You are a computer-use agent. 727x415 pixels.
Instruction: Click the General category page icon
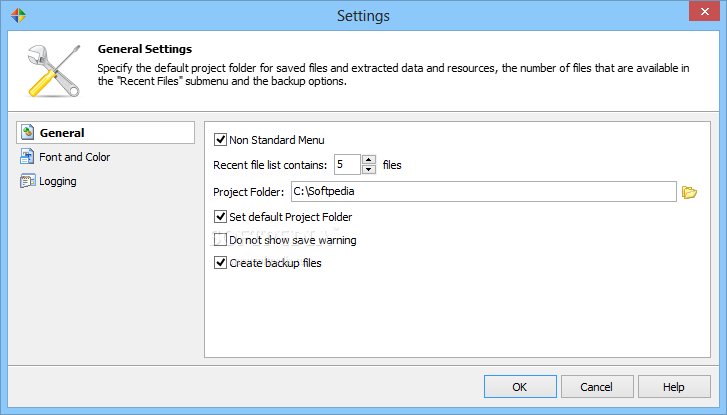point(27,133)
